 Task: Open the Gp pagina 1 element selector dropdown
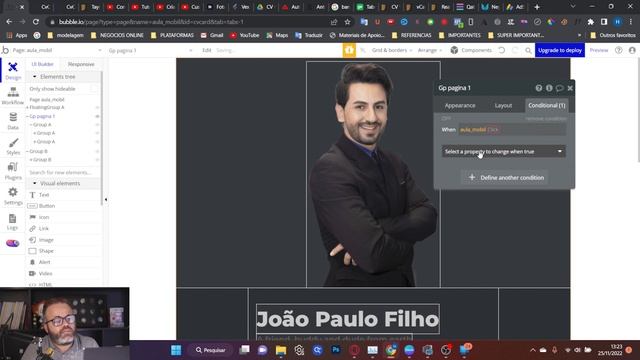pos(150,50)
